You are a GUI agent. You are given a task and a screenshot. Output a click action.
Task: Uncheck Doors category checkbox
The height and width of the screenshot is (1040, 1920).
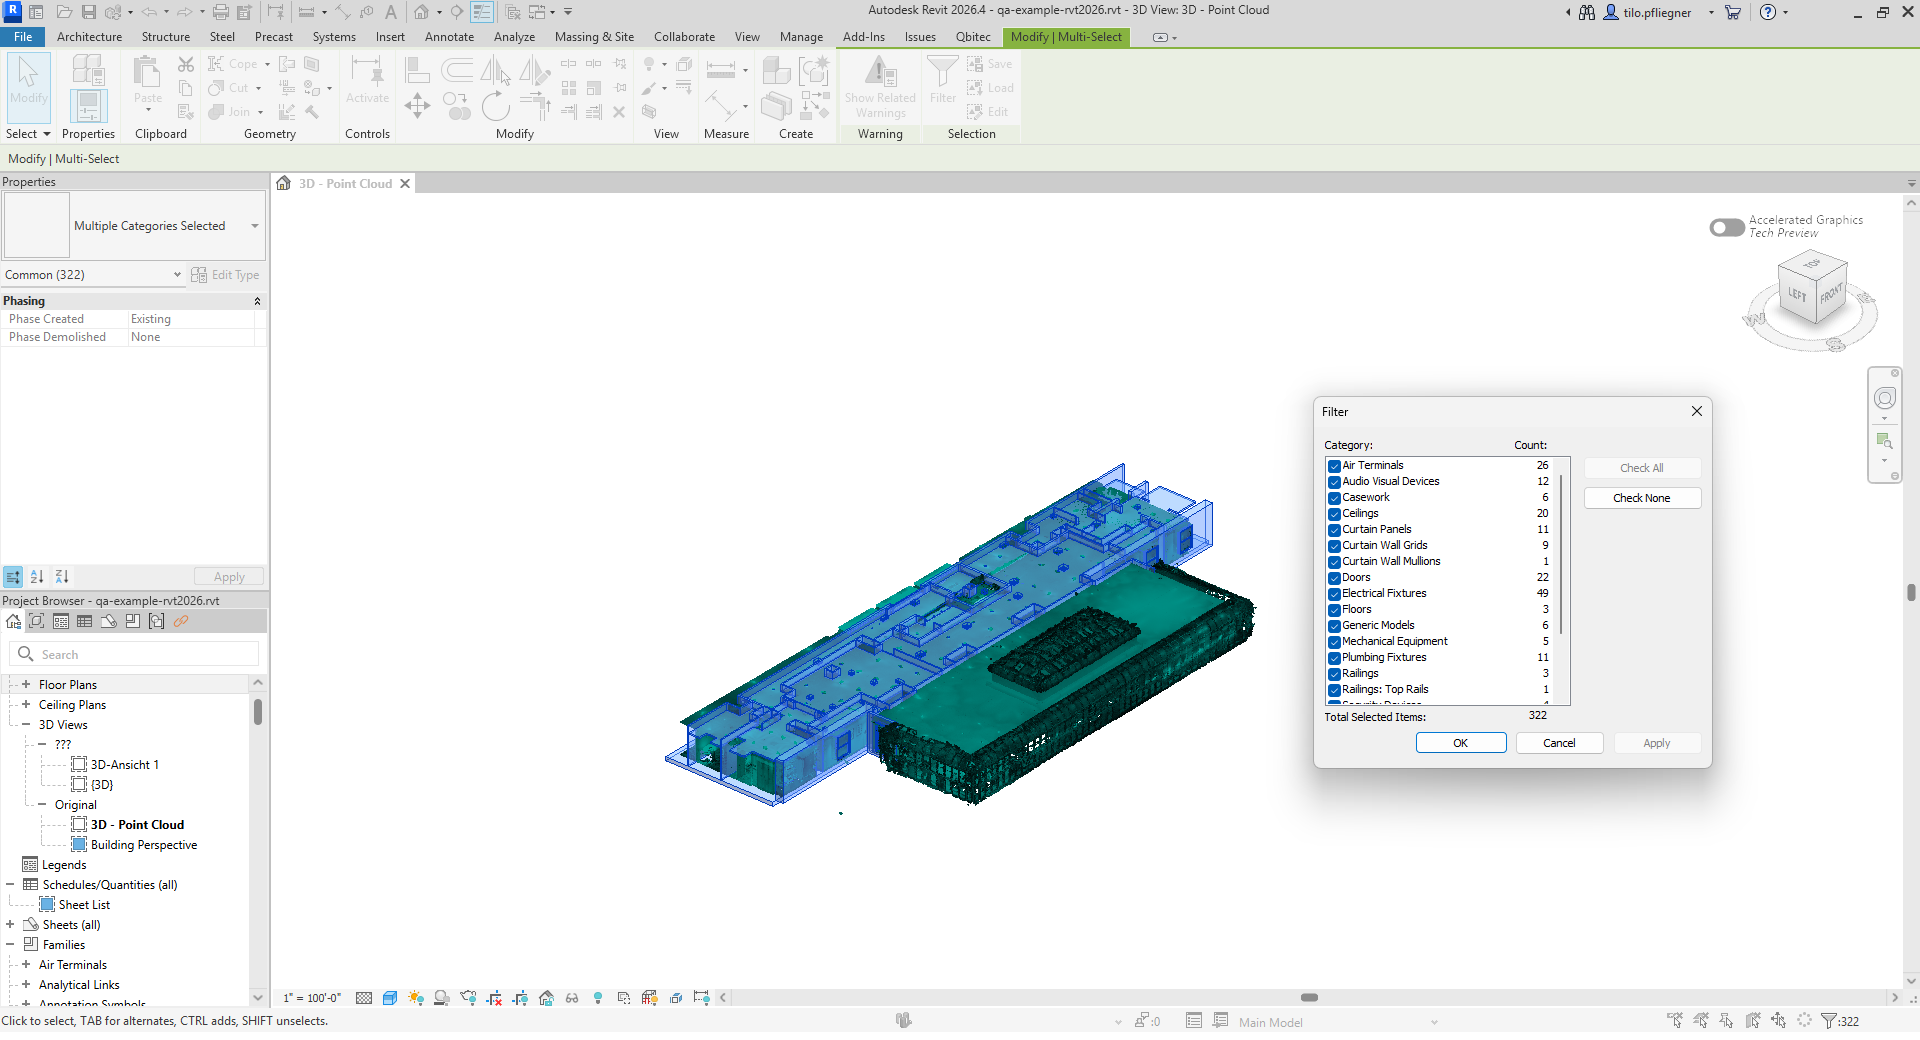coord(1334,578)
